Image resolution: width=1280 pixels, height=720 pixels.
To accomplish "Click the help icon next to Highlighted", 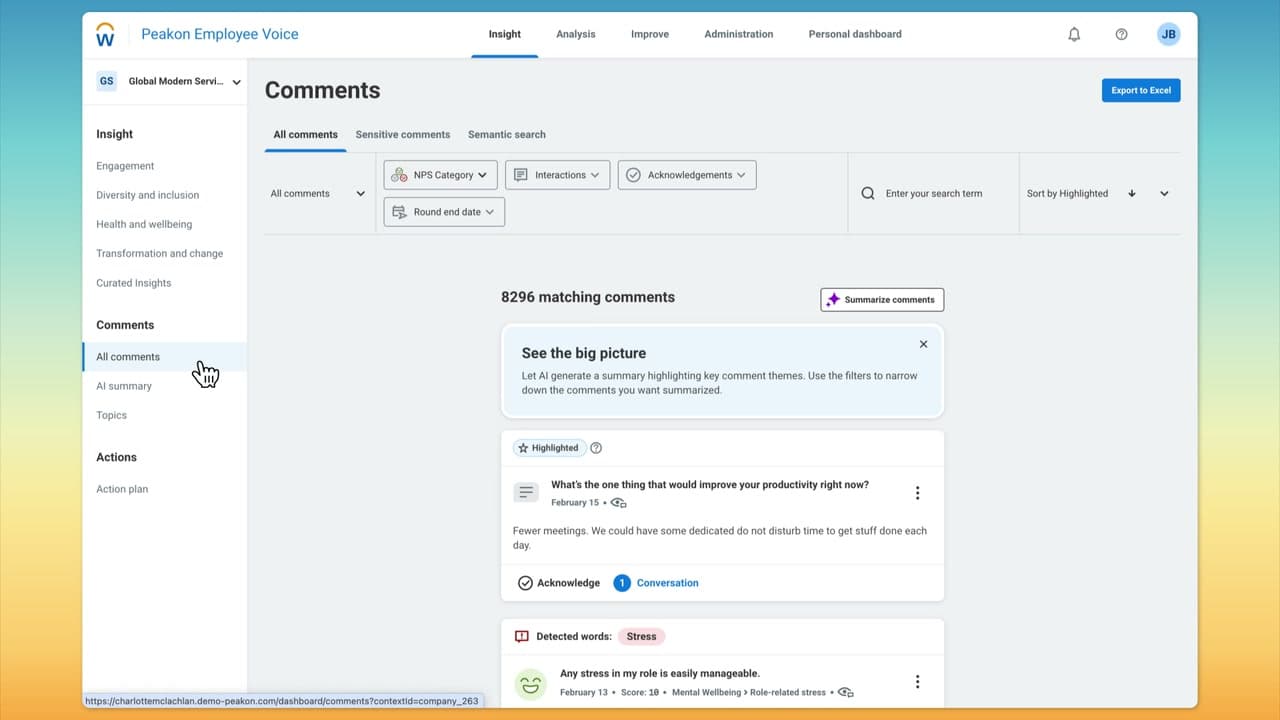I will pyautogui.click(x=597, y=448).
